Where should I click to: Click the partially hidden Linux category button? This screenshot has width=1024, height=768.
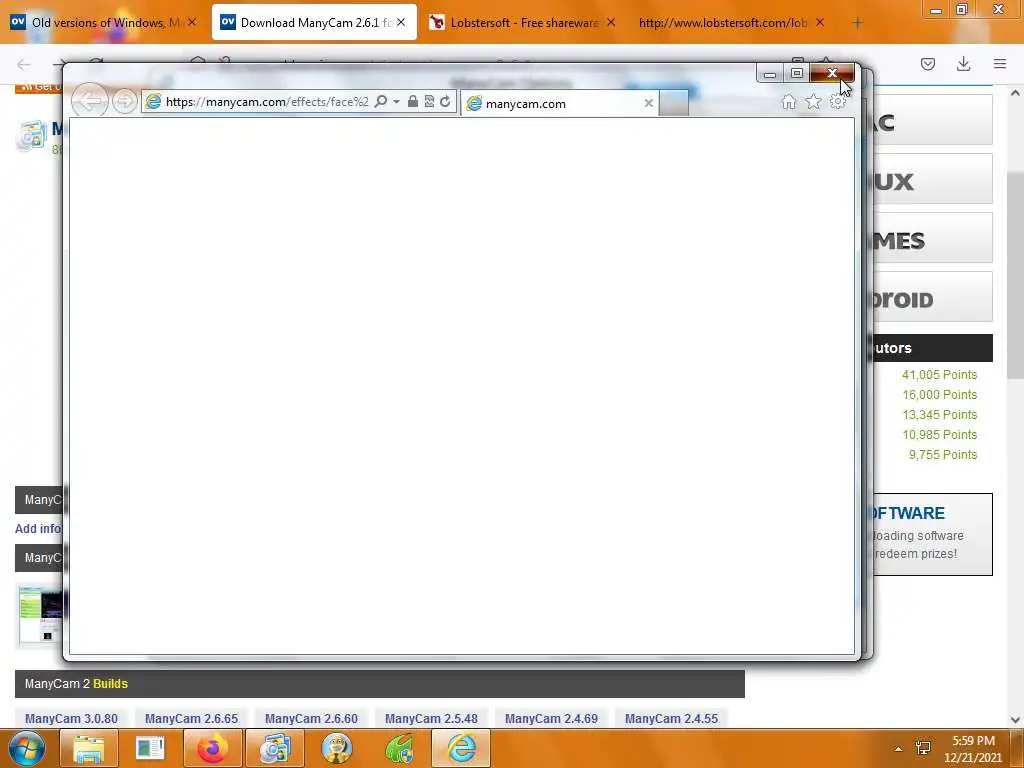[933, 179]
